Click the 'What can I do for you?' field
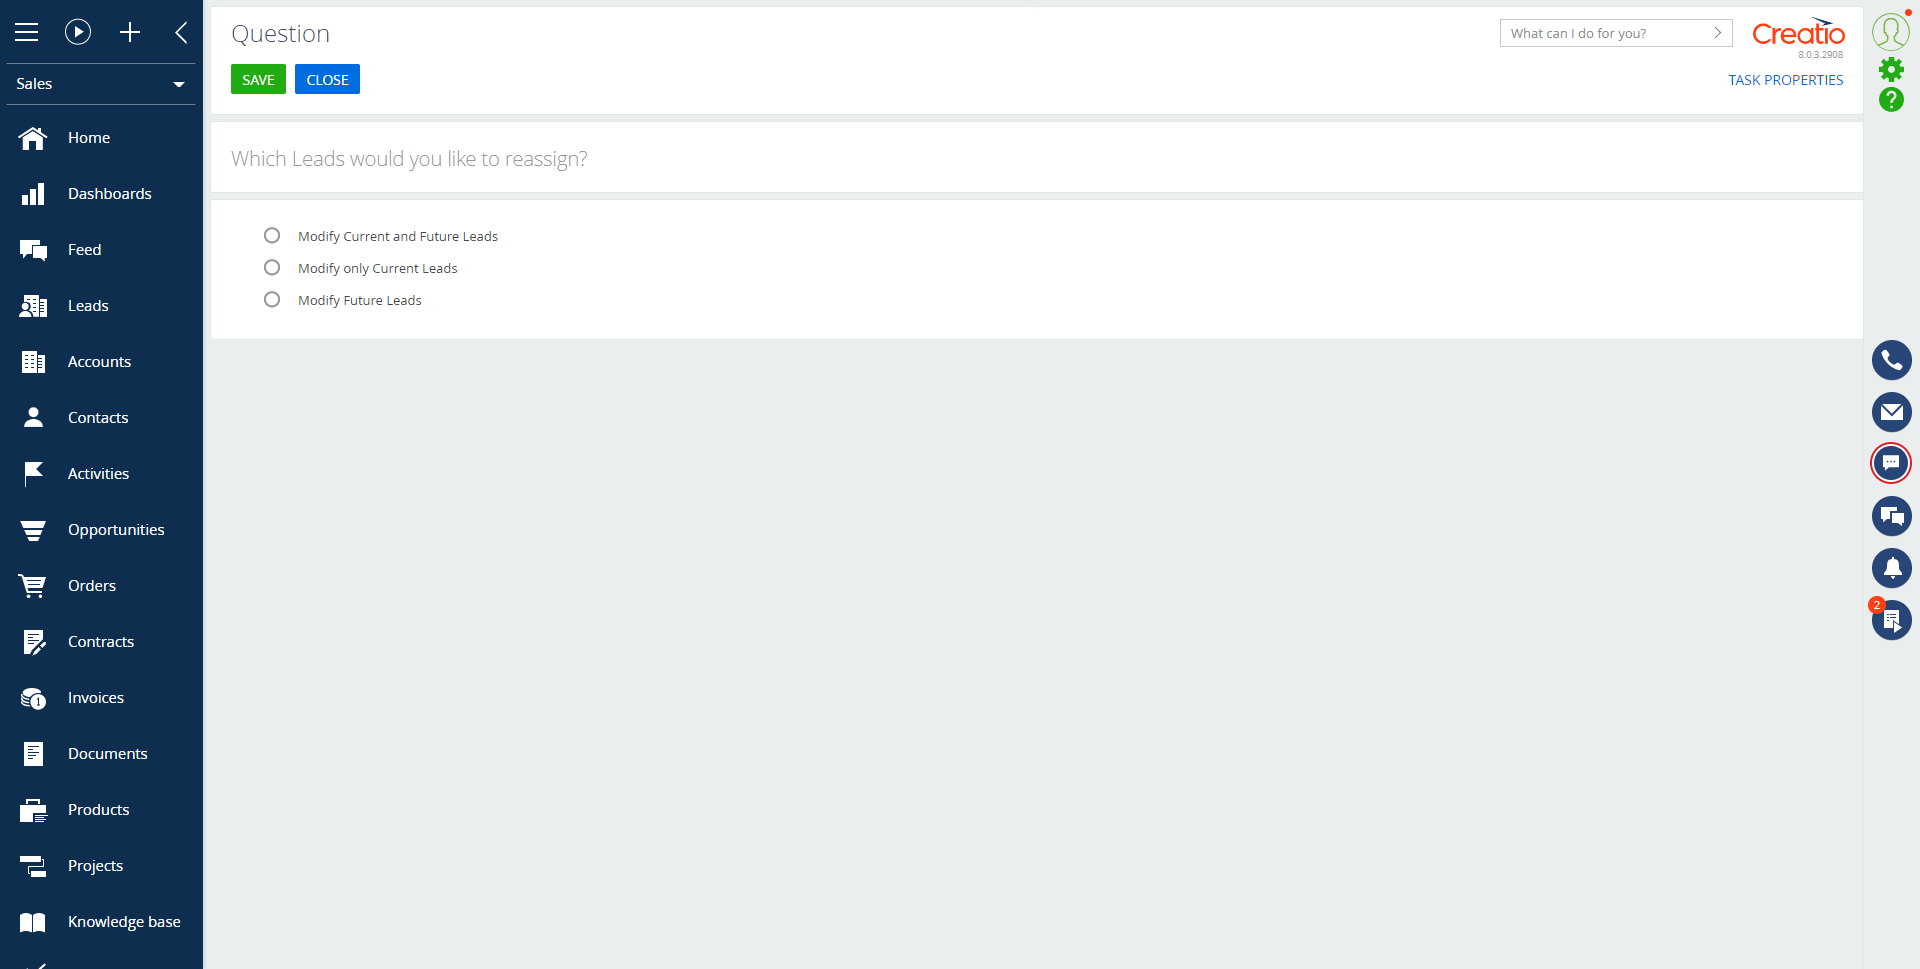Screen dimensions: 1920x969 point(1615,33)
